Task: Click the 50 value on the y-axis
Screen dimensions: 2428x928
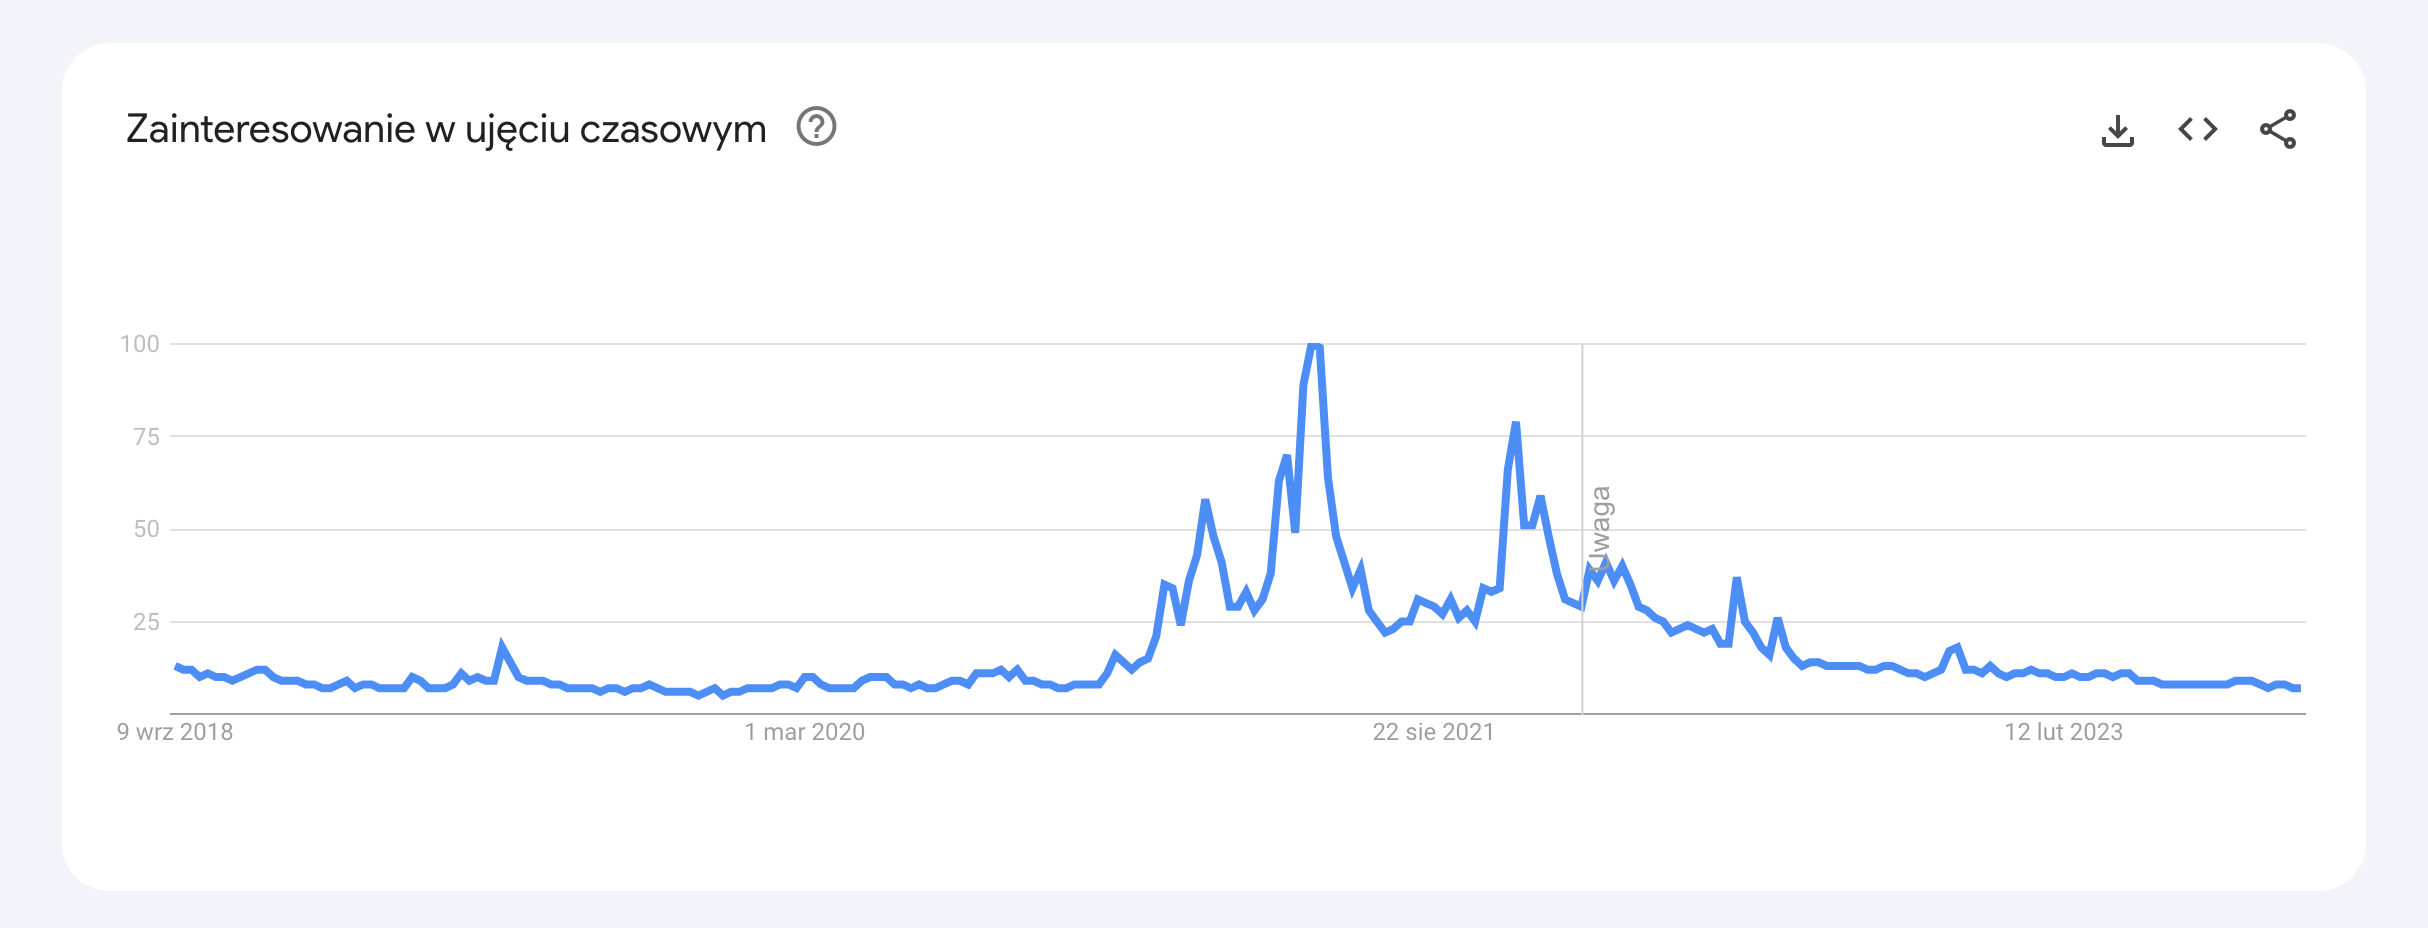Action: tap(146, 529)
